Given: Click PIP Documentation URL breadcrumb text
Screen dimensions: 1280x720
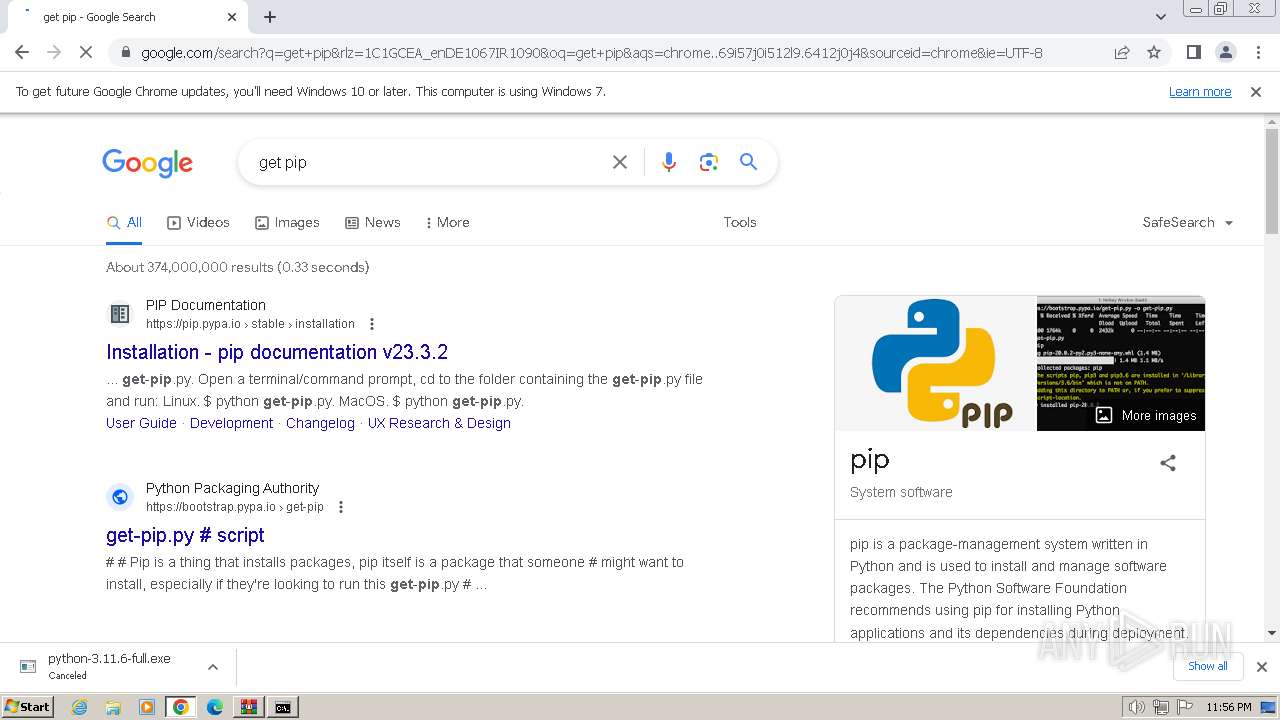Looking at the screenshot, I should point(250,324).
